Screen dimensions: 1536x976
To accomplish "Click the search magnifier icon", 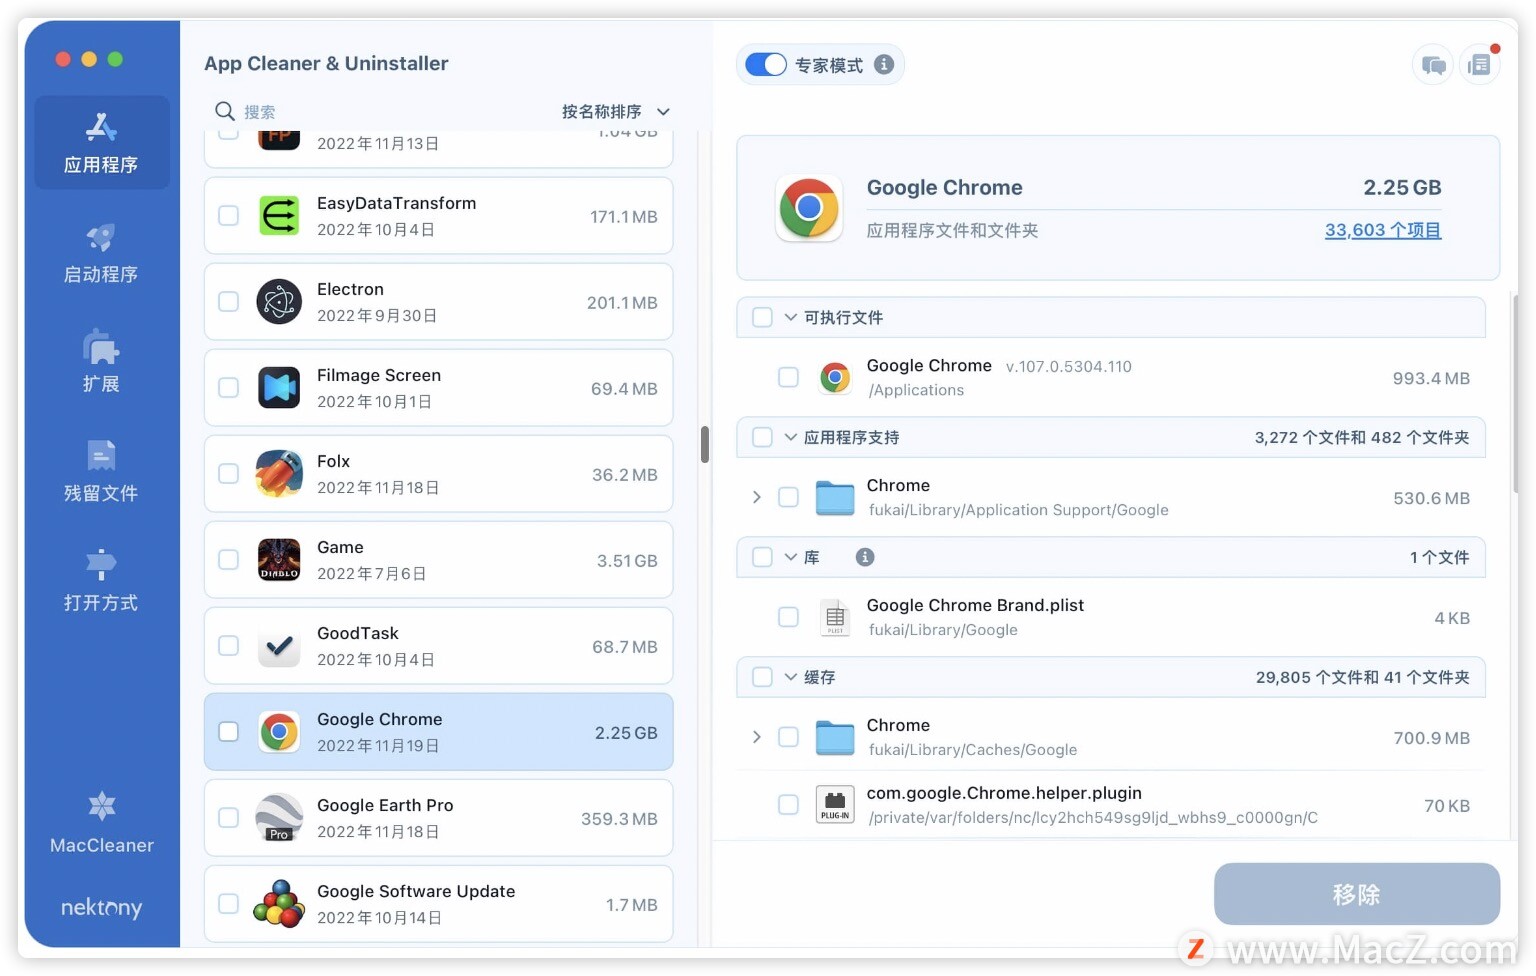I will 225,111.
